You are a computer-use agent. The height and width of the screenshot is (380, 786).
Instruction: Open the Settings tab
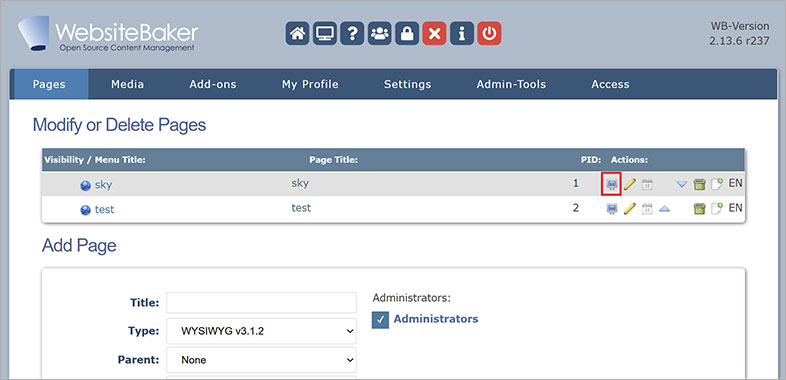coord(408,84)
